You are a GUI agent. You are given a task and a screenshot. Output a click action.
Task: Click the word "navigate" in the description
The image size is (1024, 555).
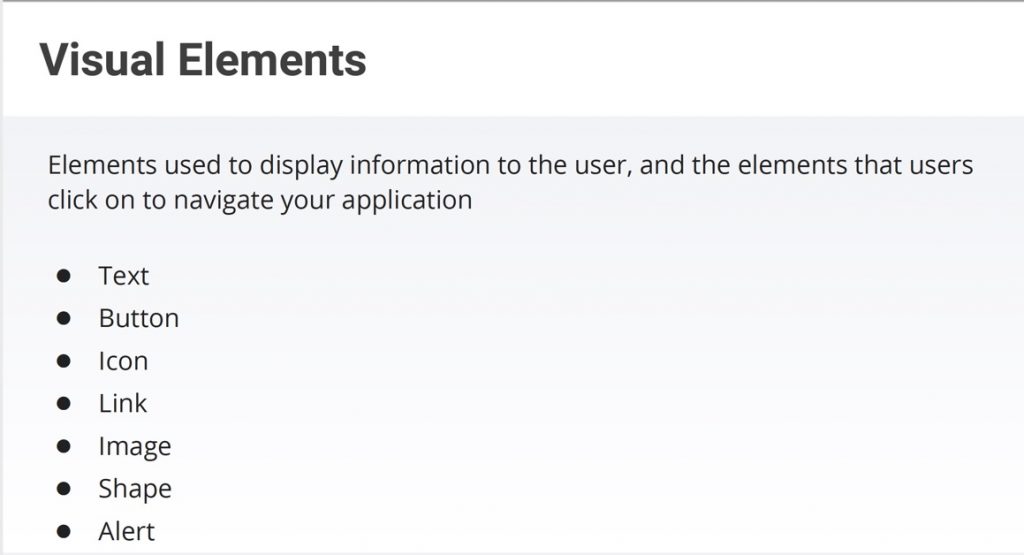223,200
